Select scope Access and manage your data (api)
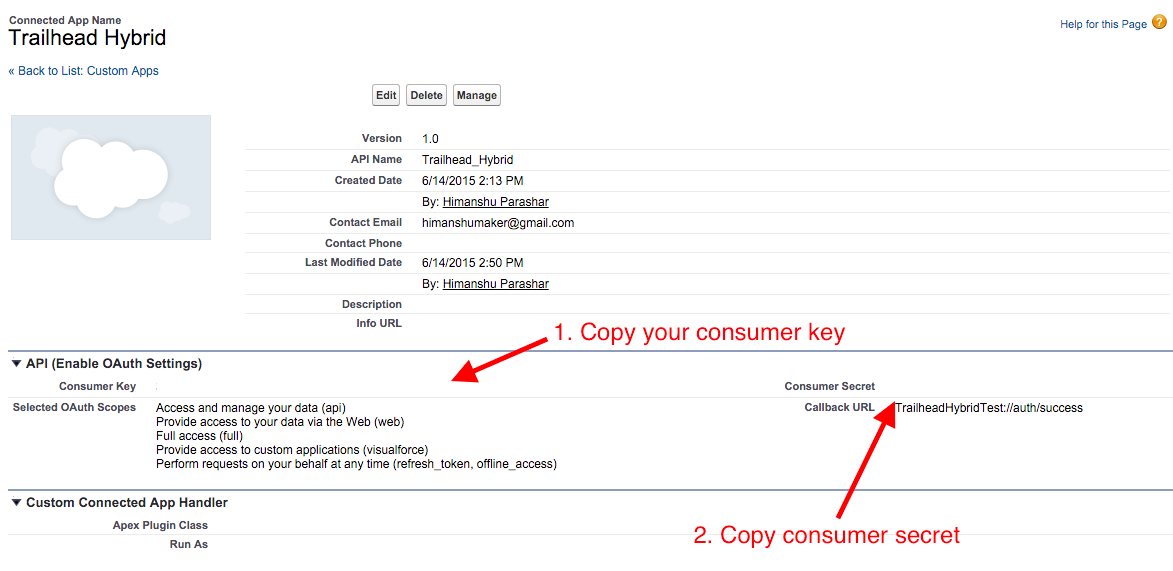 click(251, 409)
